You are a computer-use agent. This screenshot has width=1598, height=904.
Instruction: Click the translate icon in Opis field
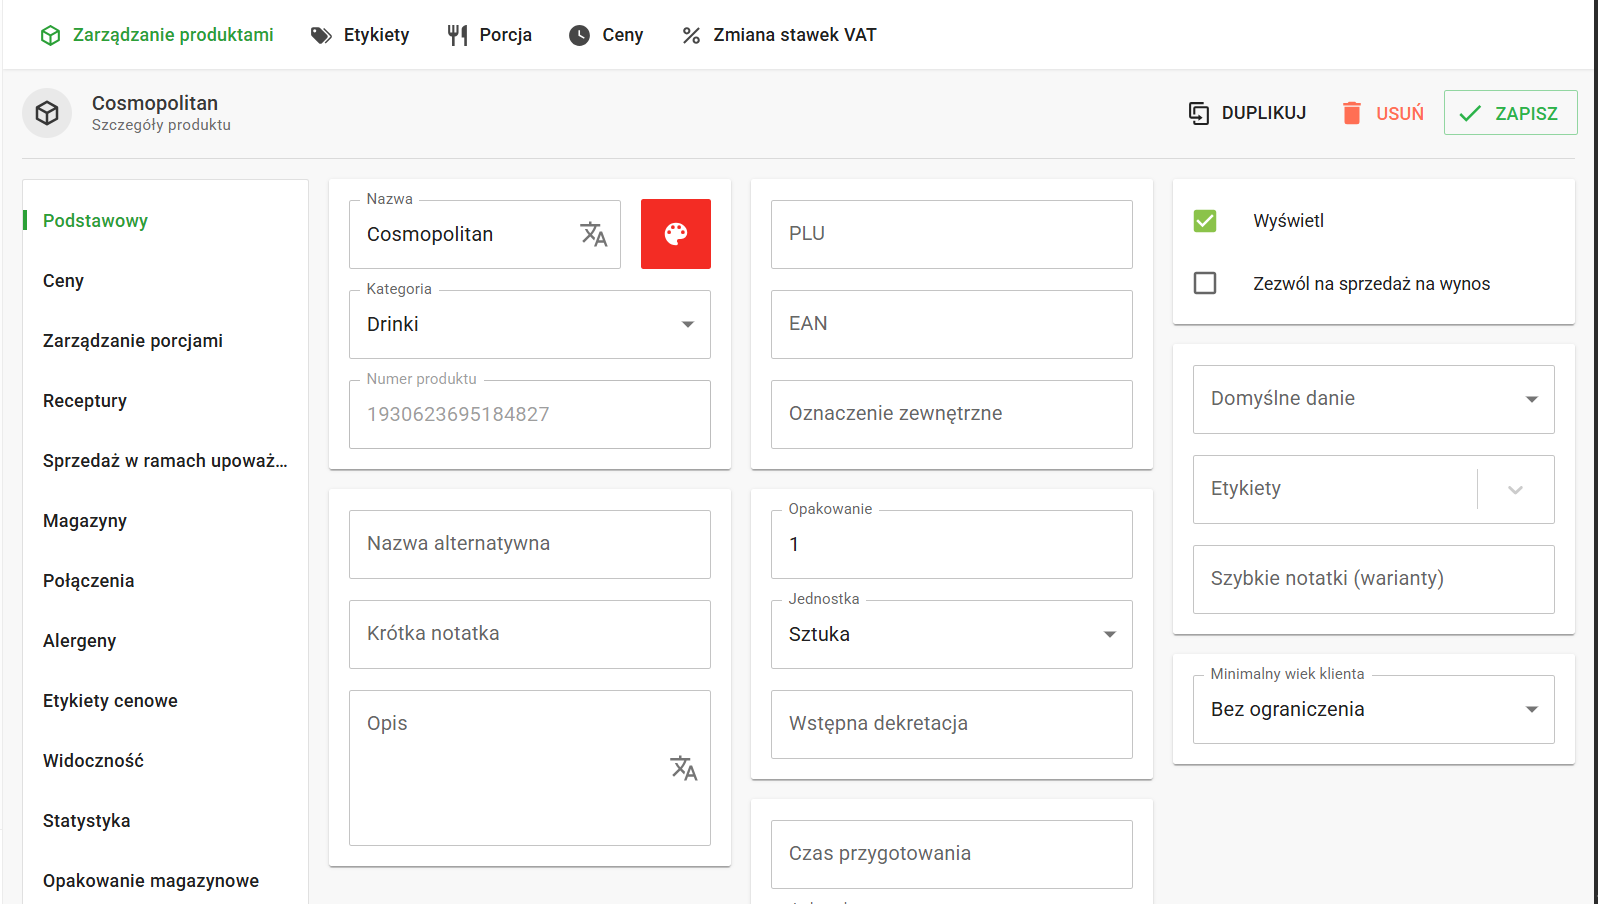pyautogui.click(x=683, y=768)
